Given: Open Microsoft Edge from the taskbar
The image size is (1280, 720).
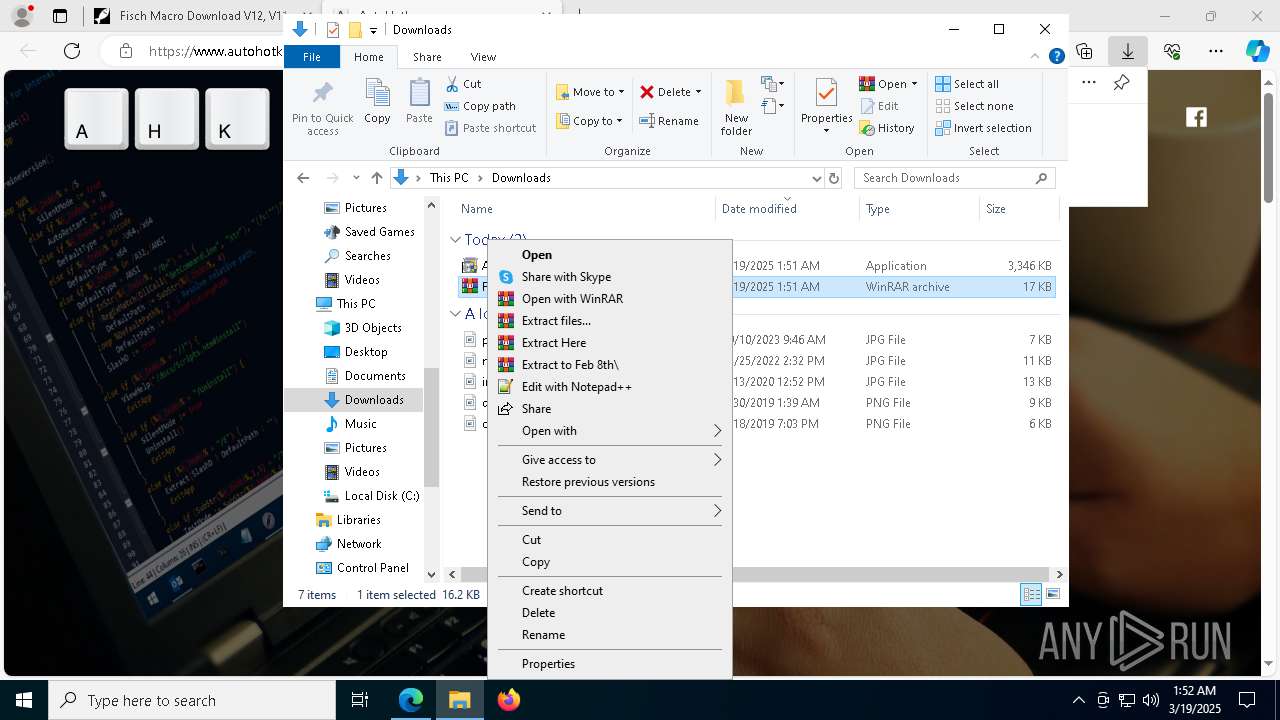Looking at the screenshot, I should pyautogui.click(x=411, y=700).
